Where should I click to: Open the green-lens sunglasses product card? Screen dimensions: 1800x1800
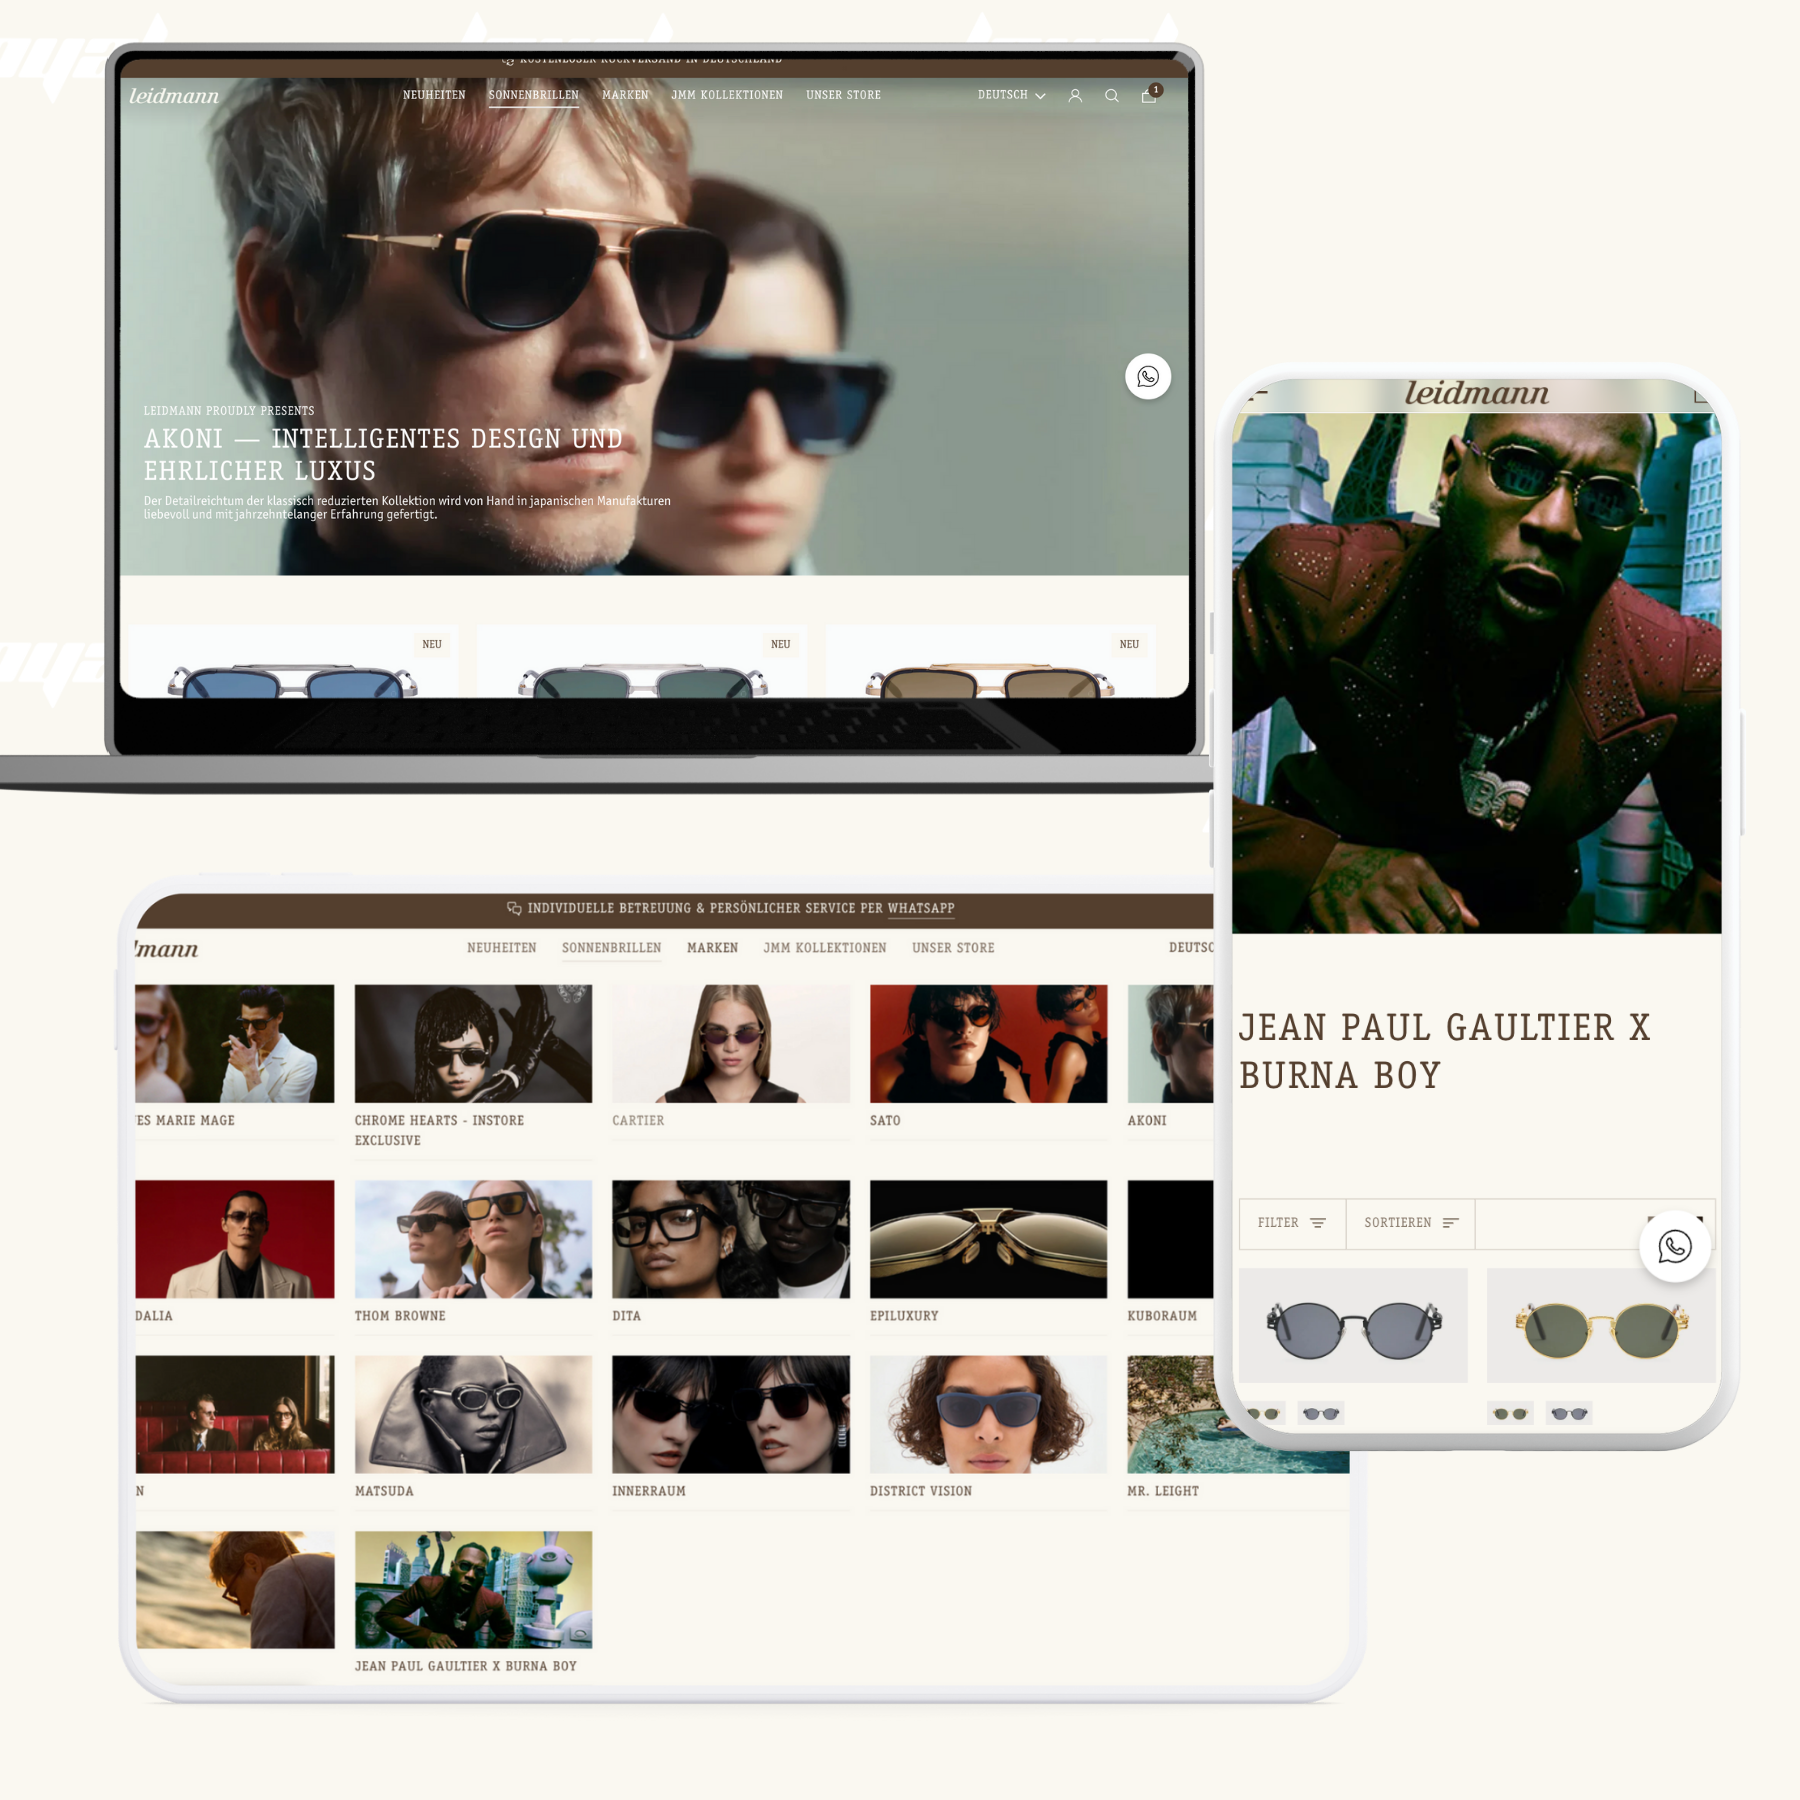coord(642,661)
